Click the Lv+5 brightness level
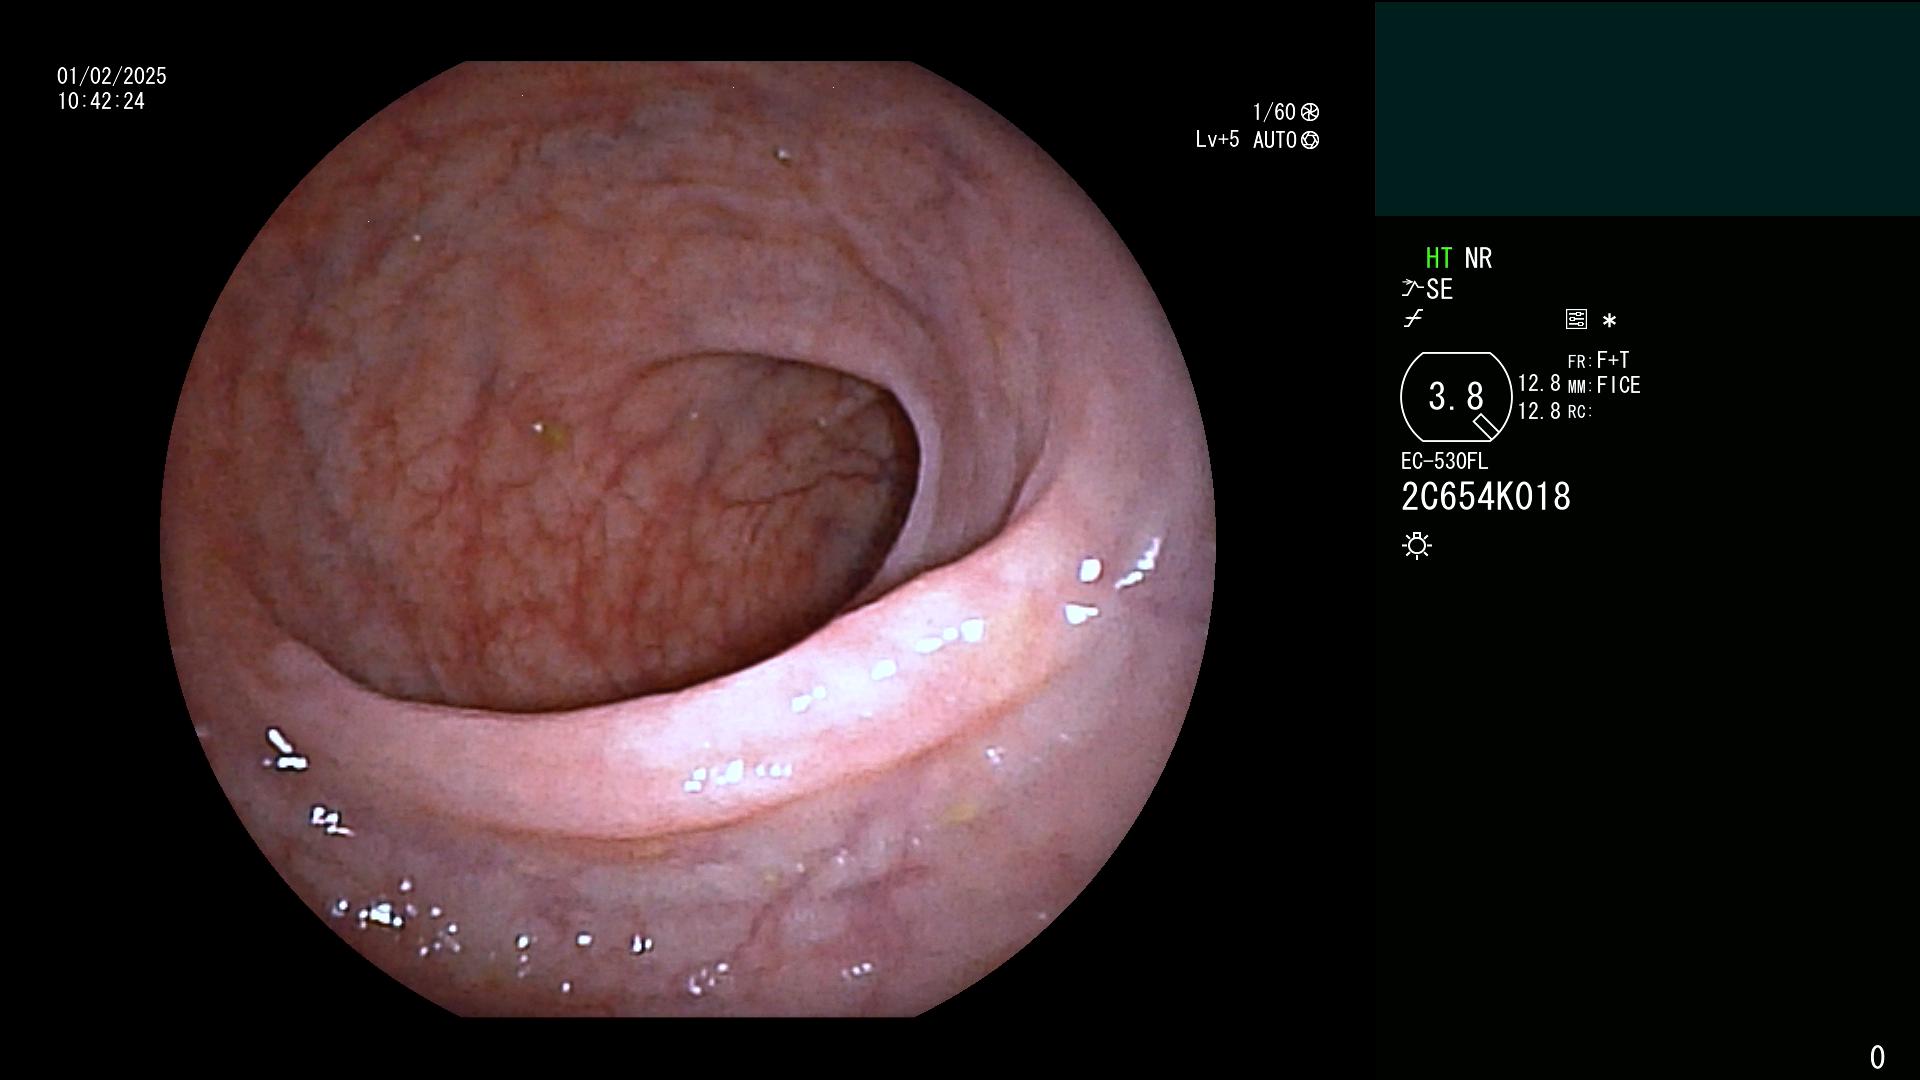1920x1080 pixels. [1217, 139]
